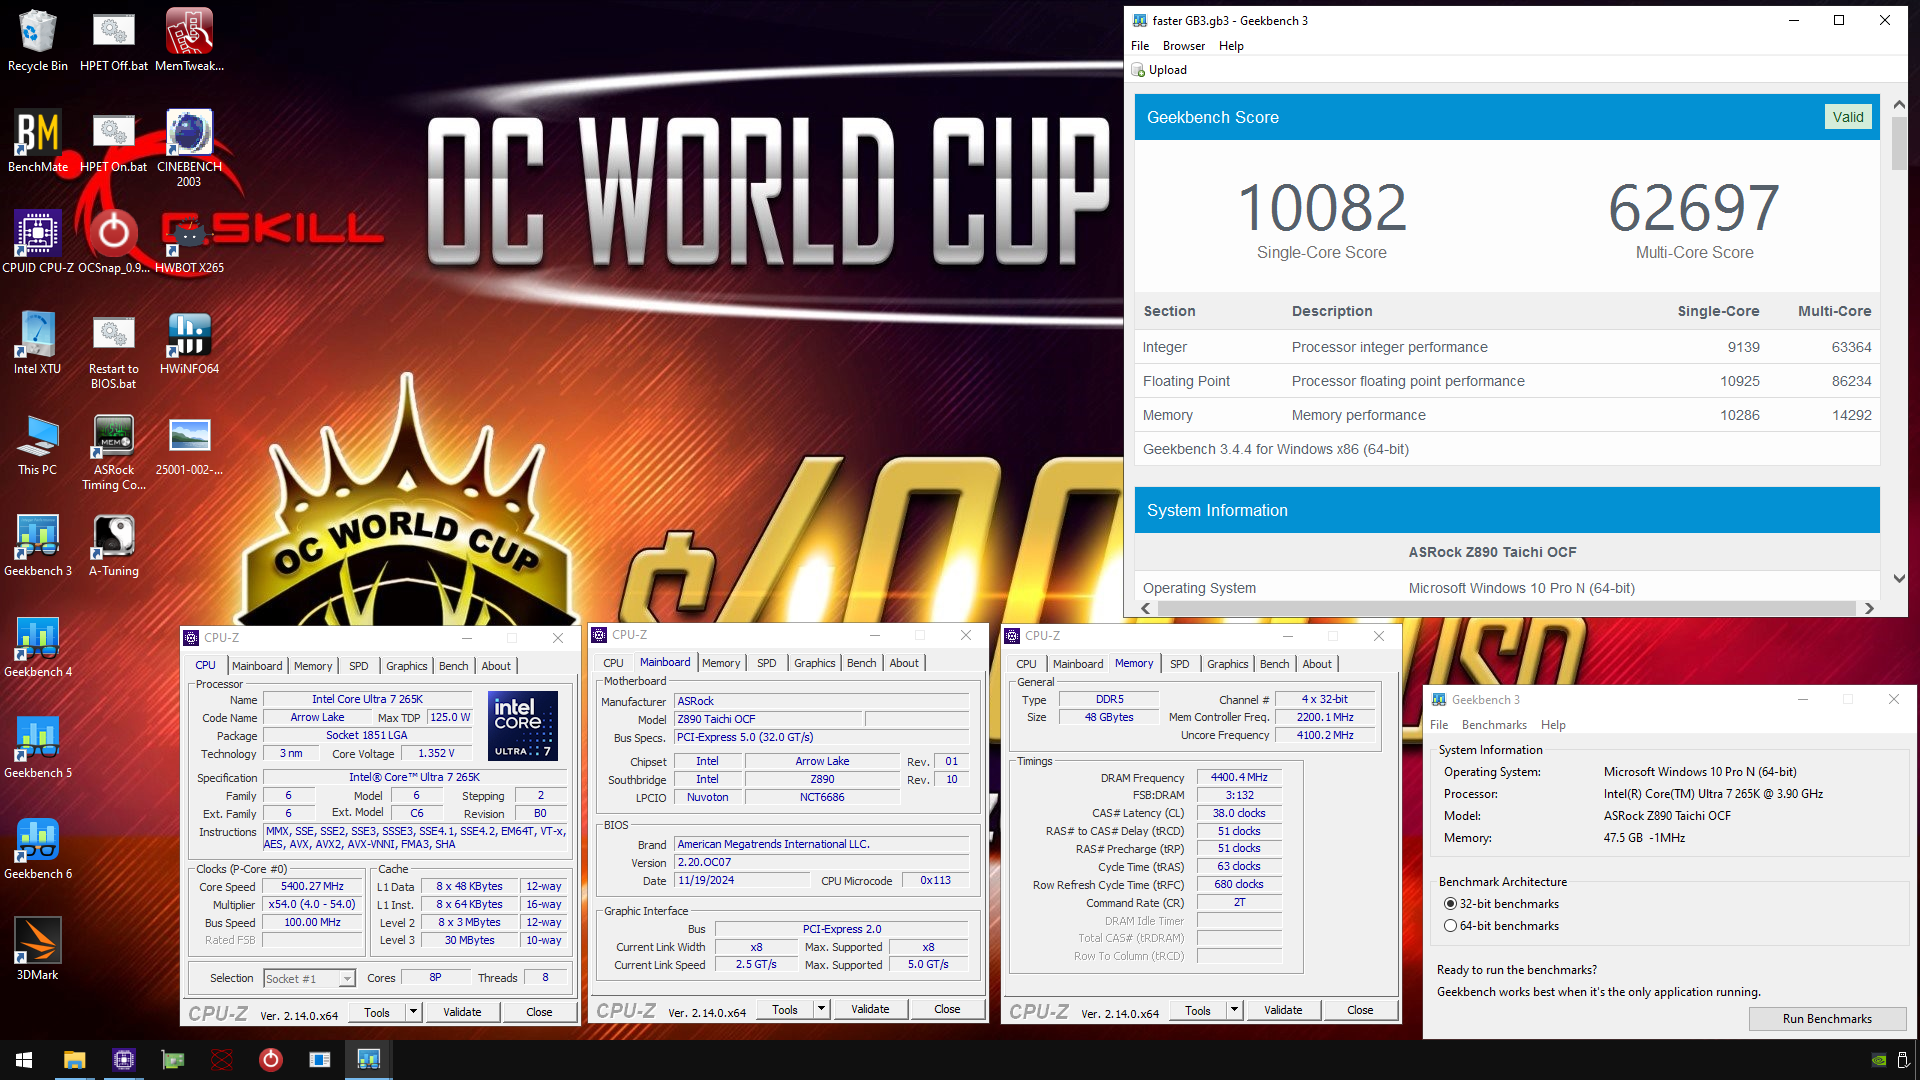Switch to Graphics tab in Mainboard CPU-Z
Image resolution: width=1920 pixels, height=1080 pixels.
click(x=814, y=663)
